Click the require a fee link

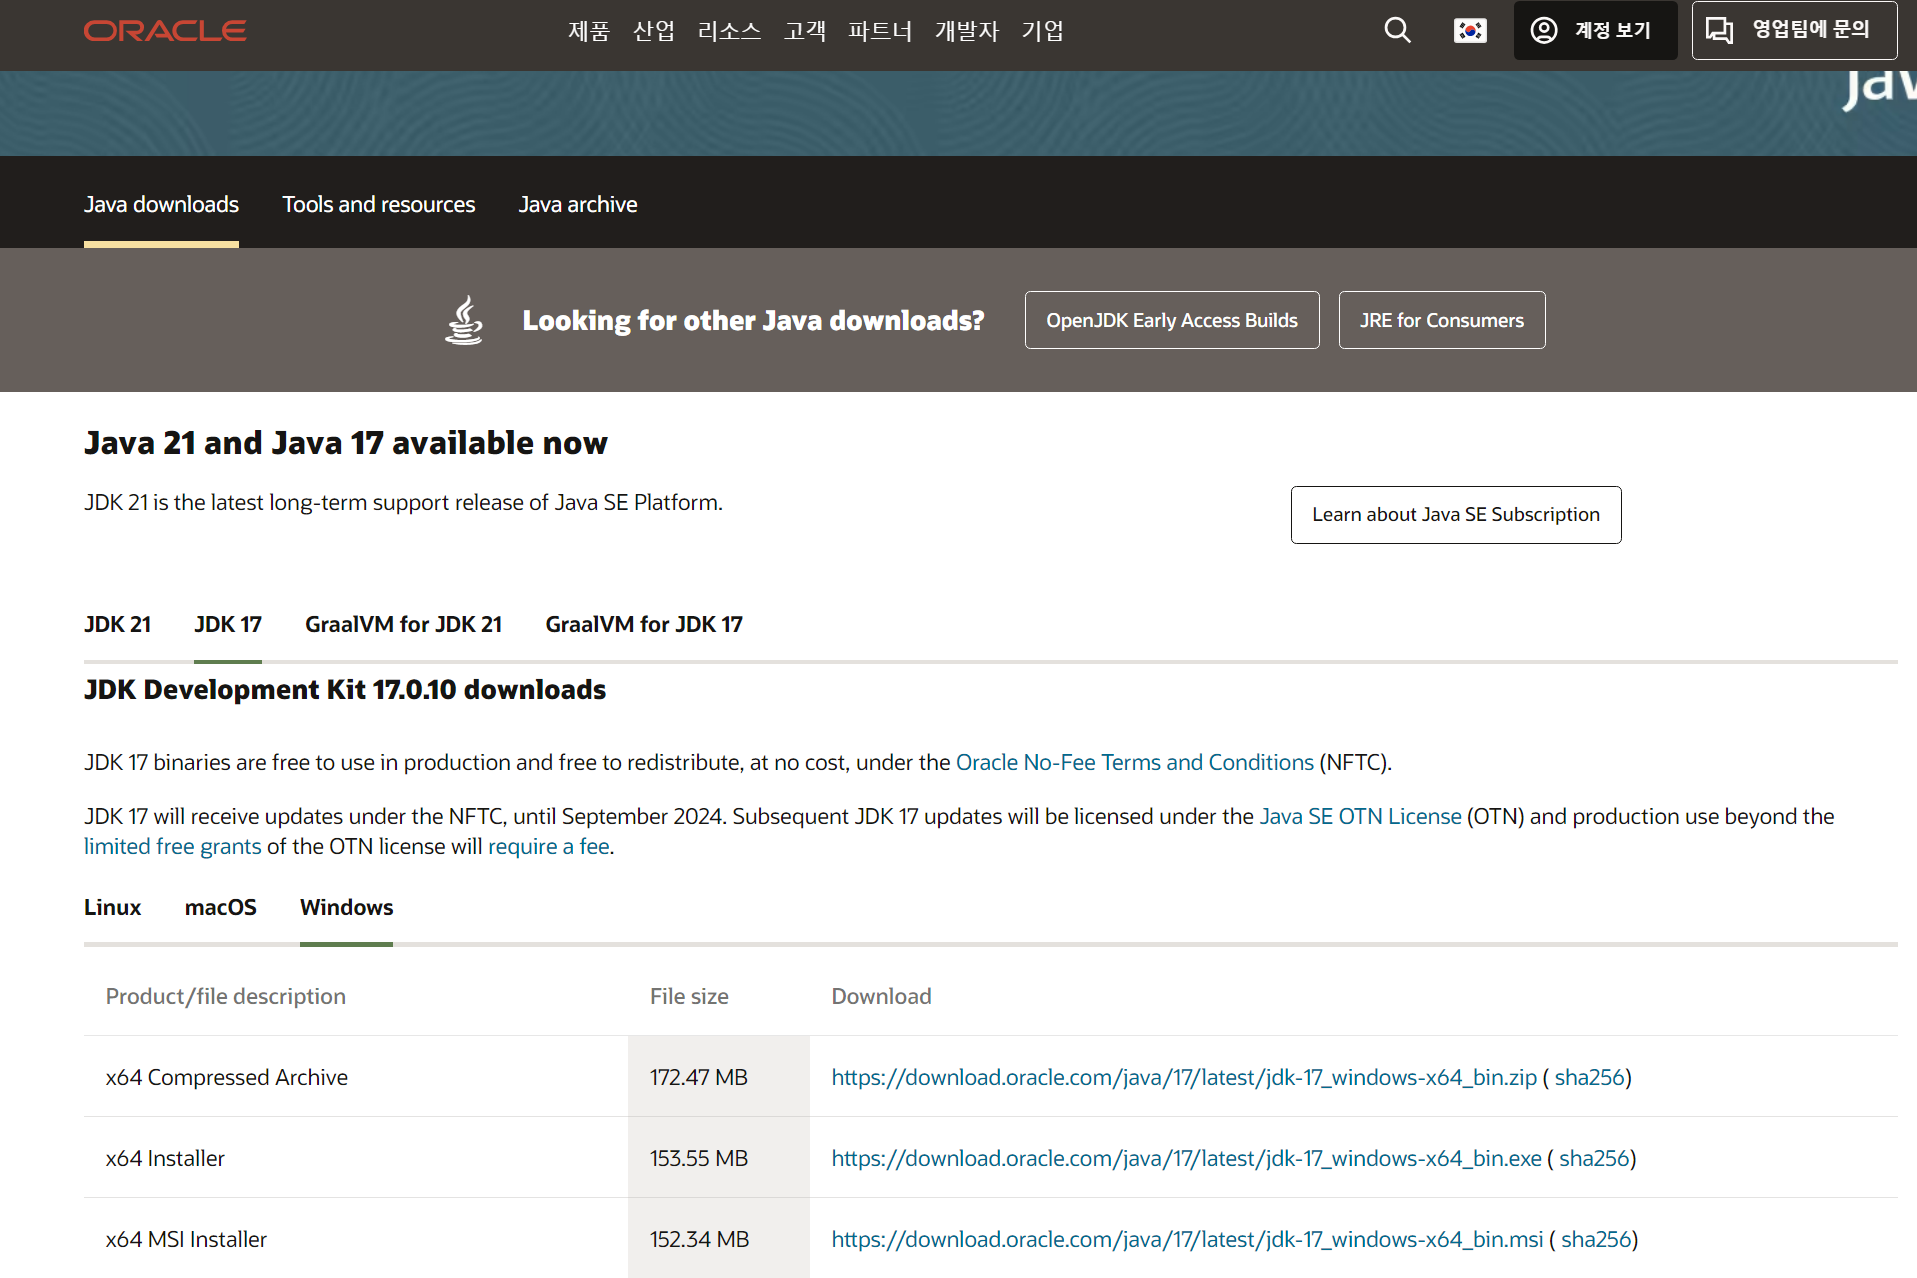(549, 846)
